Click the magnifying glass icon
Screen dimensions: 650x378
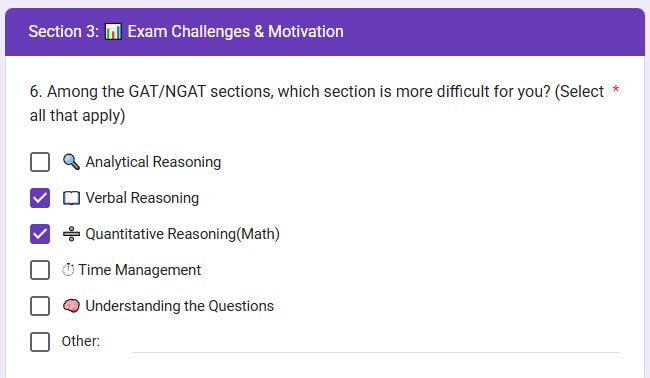[71, 162]
